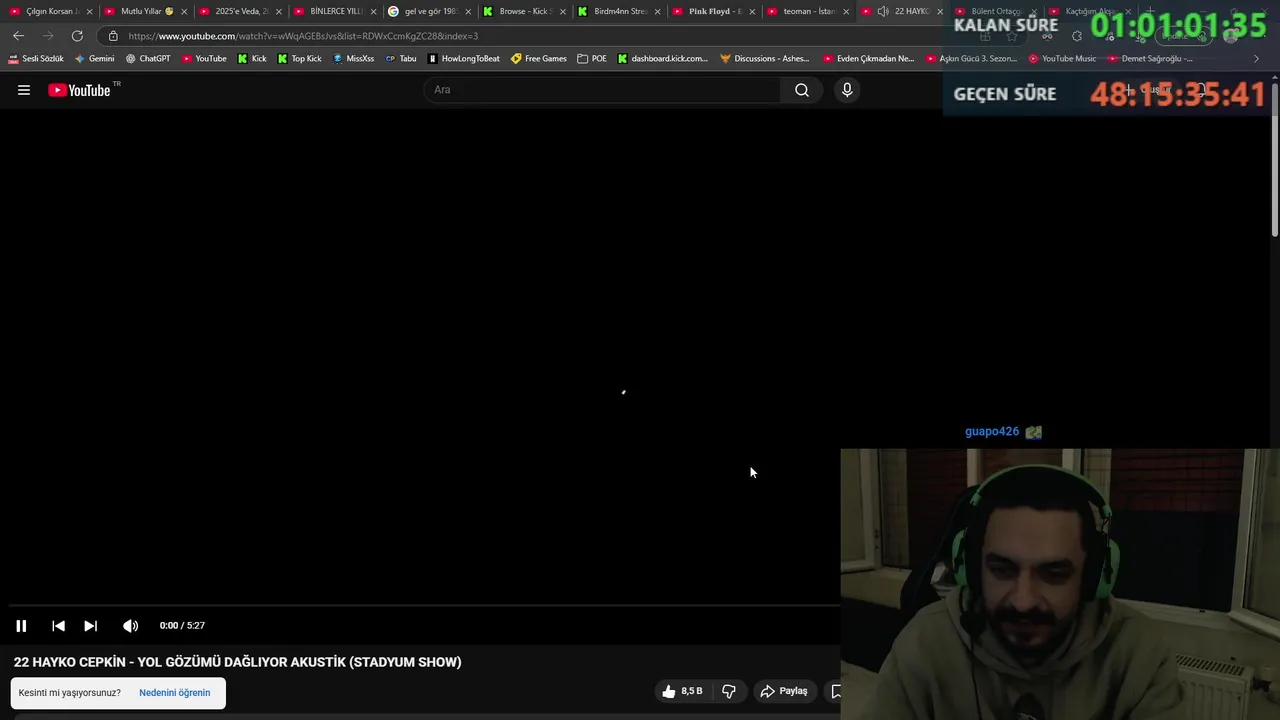
Task: Open 'Tabu' bookmark
Action: point(401,59)
